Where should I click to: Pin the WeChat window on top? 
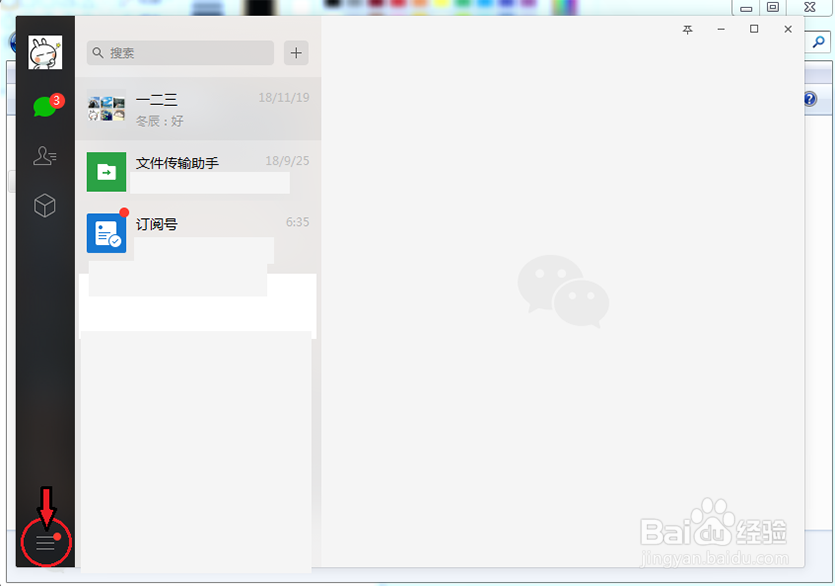click(687, 29)
